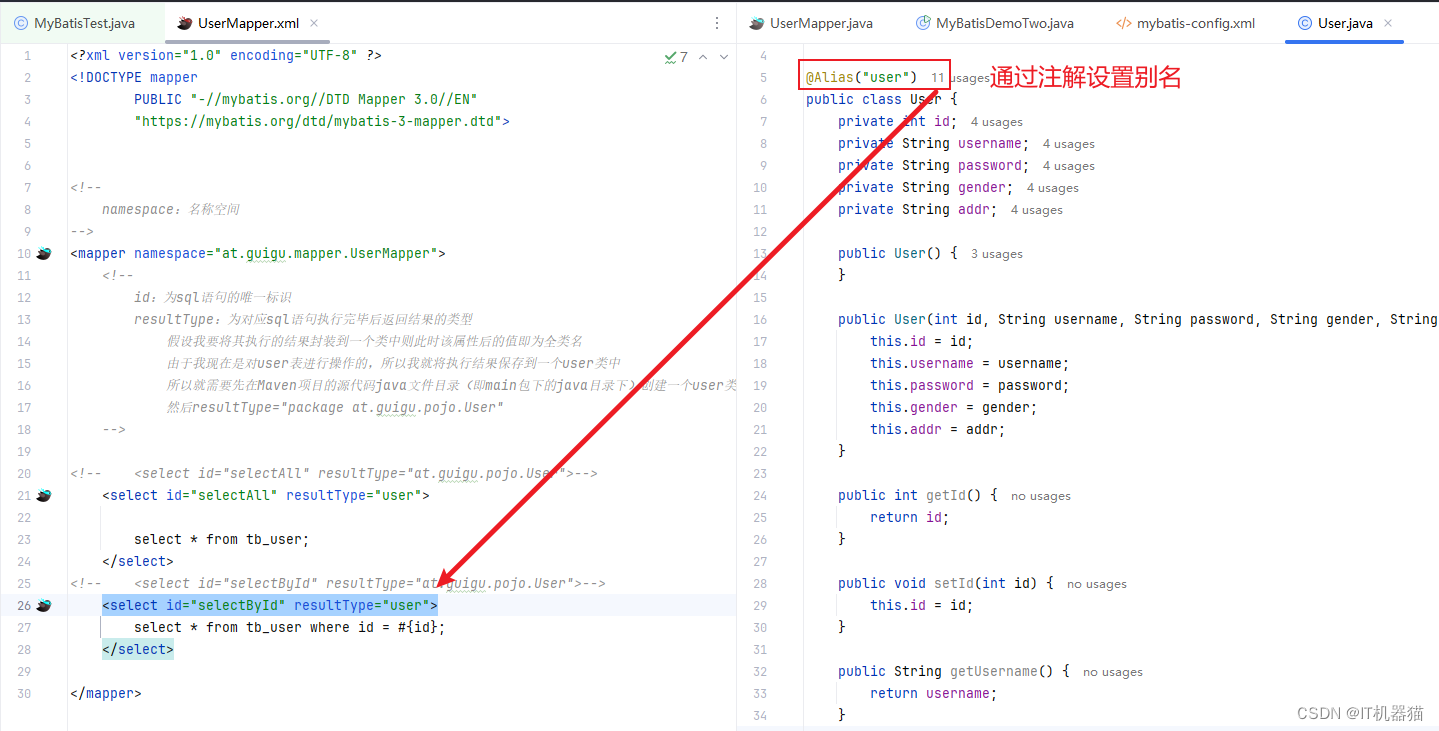Click the DTD URL mybatis-3-mapper.dtd string
This screenshot has height=731, width=1439.
(x=318, y=122)
